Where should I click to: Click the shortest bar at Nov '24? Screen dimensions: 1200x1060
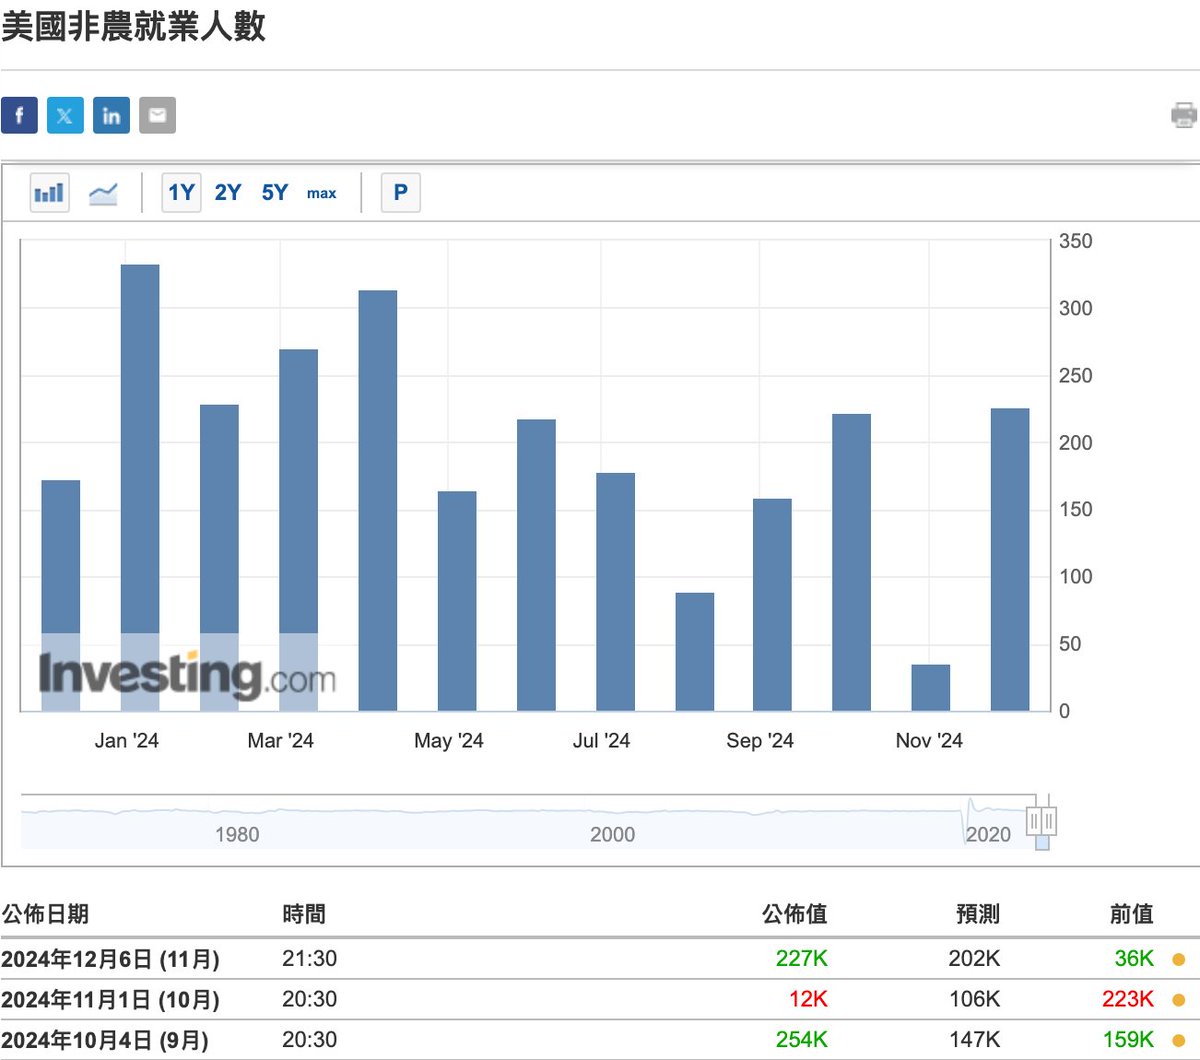point(930,688)
